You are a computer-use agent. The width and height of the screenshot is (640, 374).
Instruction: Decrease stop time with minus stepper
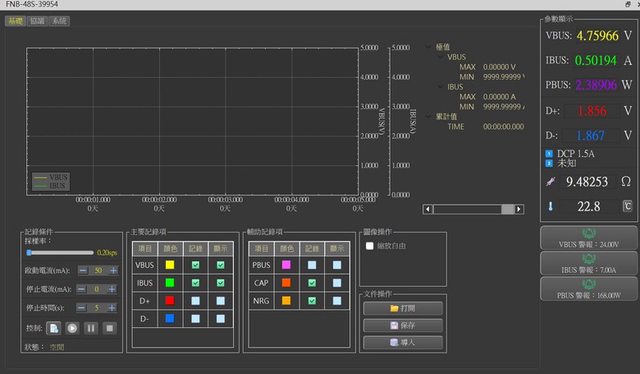(x=81, y=307)
